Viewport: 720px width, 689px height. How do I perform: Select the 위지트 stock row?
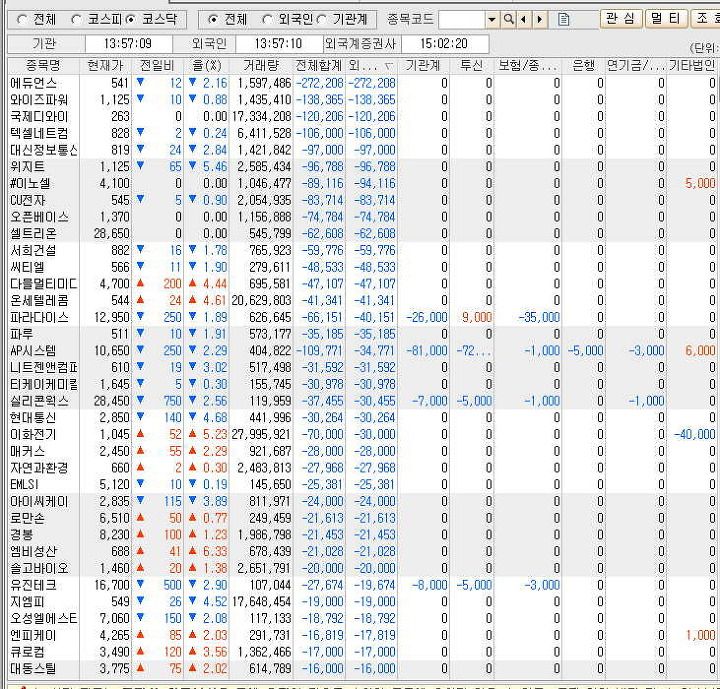coord(363,167)
